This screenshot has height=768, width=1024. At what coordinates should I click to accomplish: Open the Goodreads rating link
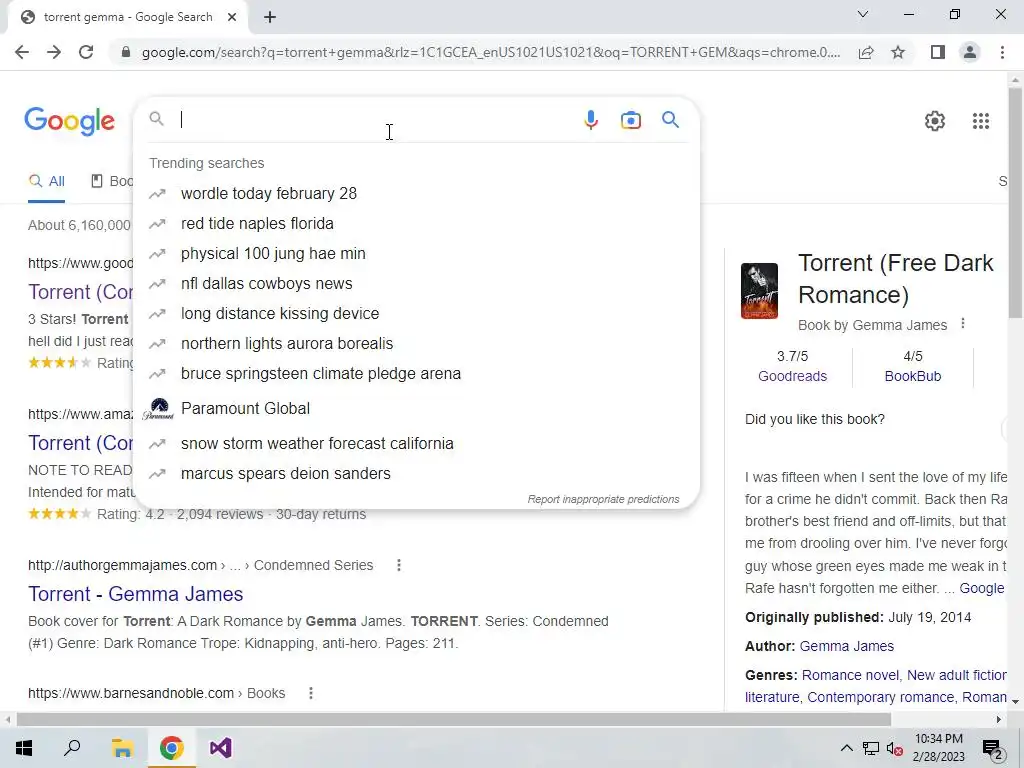click(792, 376)
